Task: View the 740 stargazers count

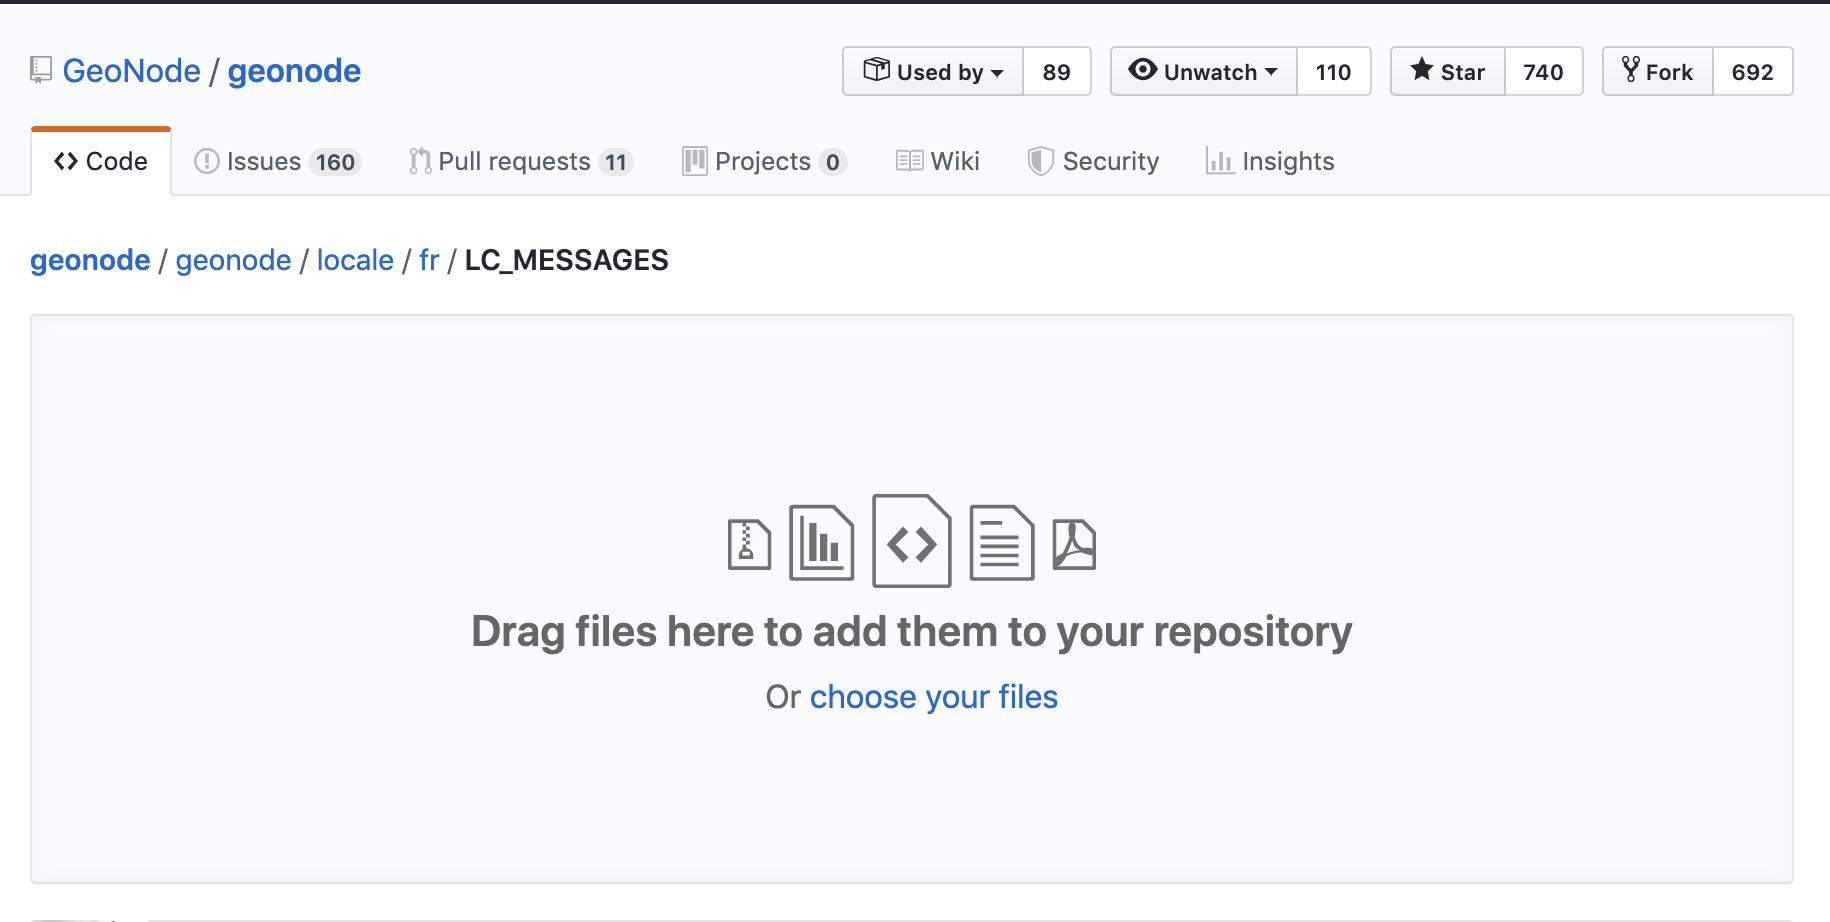Action: (1543, 72)
